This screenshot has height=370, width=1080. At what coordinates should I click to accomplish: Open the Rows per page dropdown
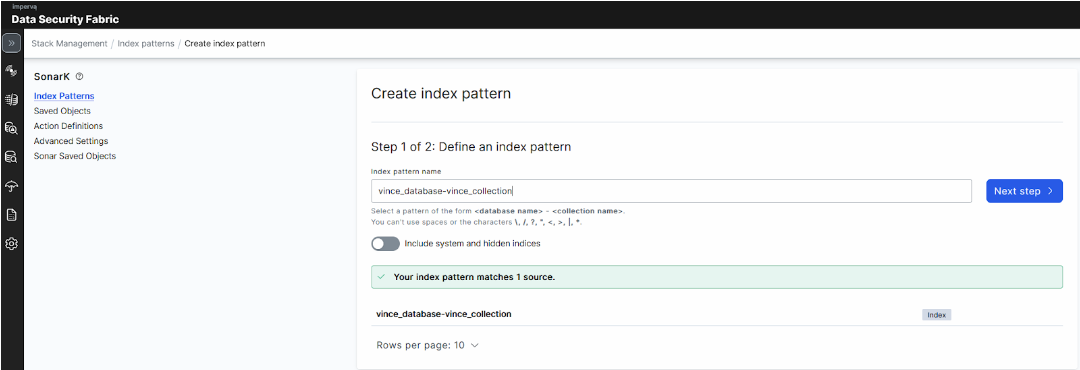(427, 345)
